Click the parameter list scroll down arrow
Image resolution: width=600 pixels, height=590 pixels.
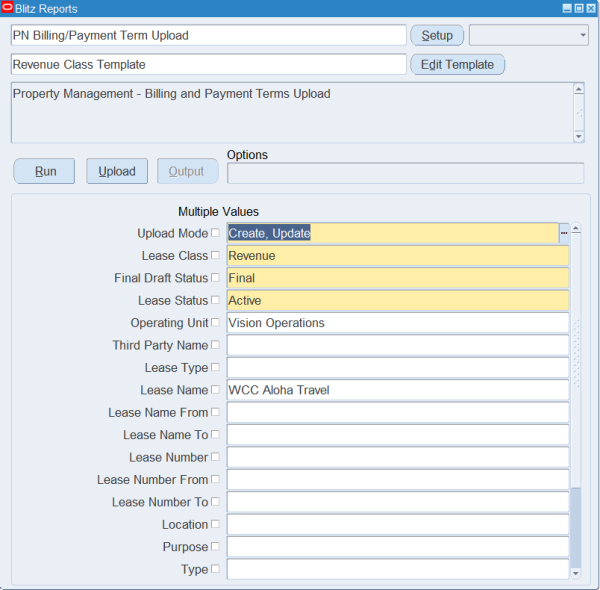576,573
